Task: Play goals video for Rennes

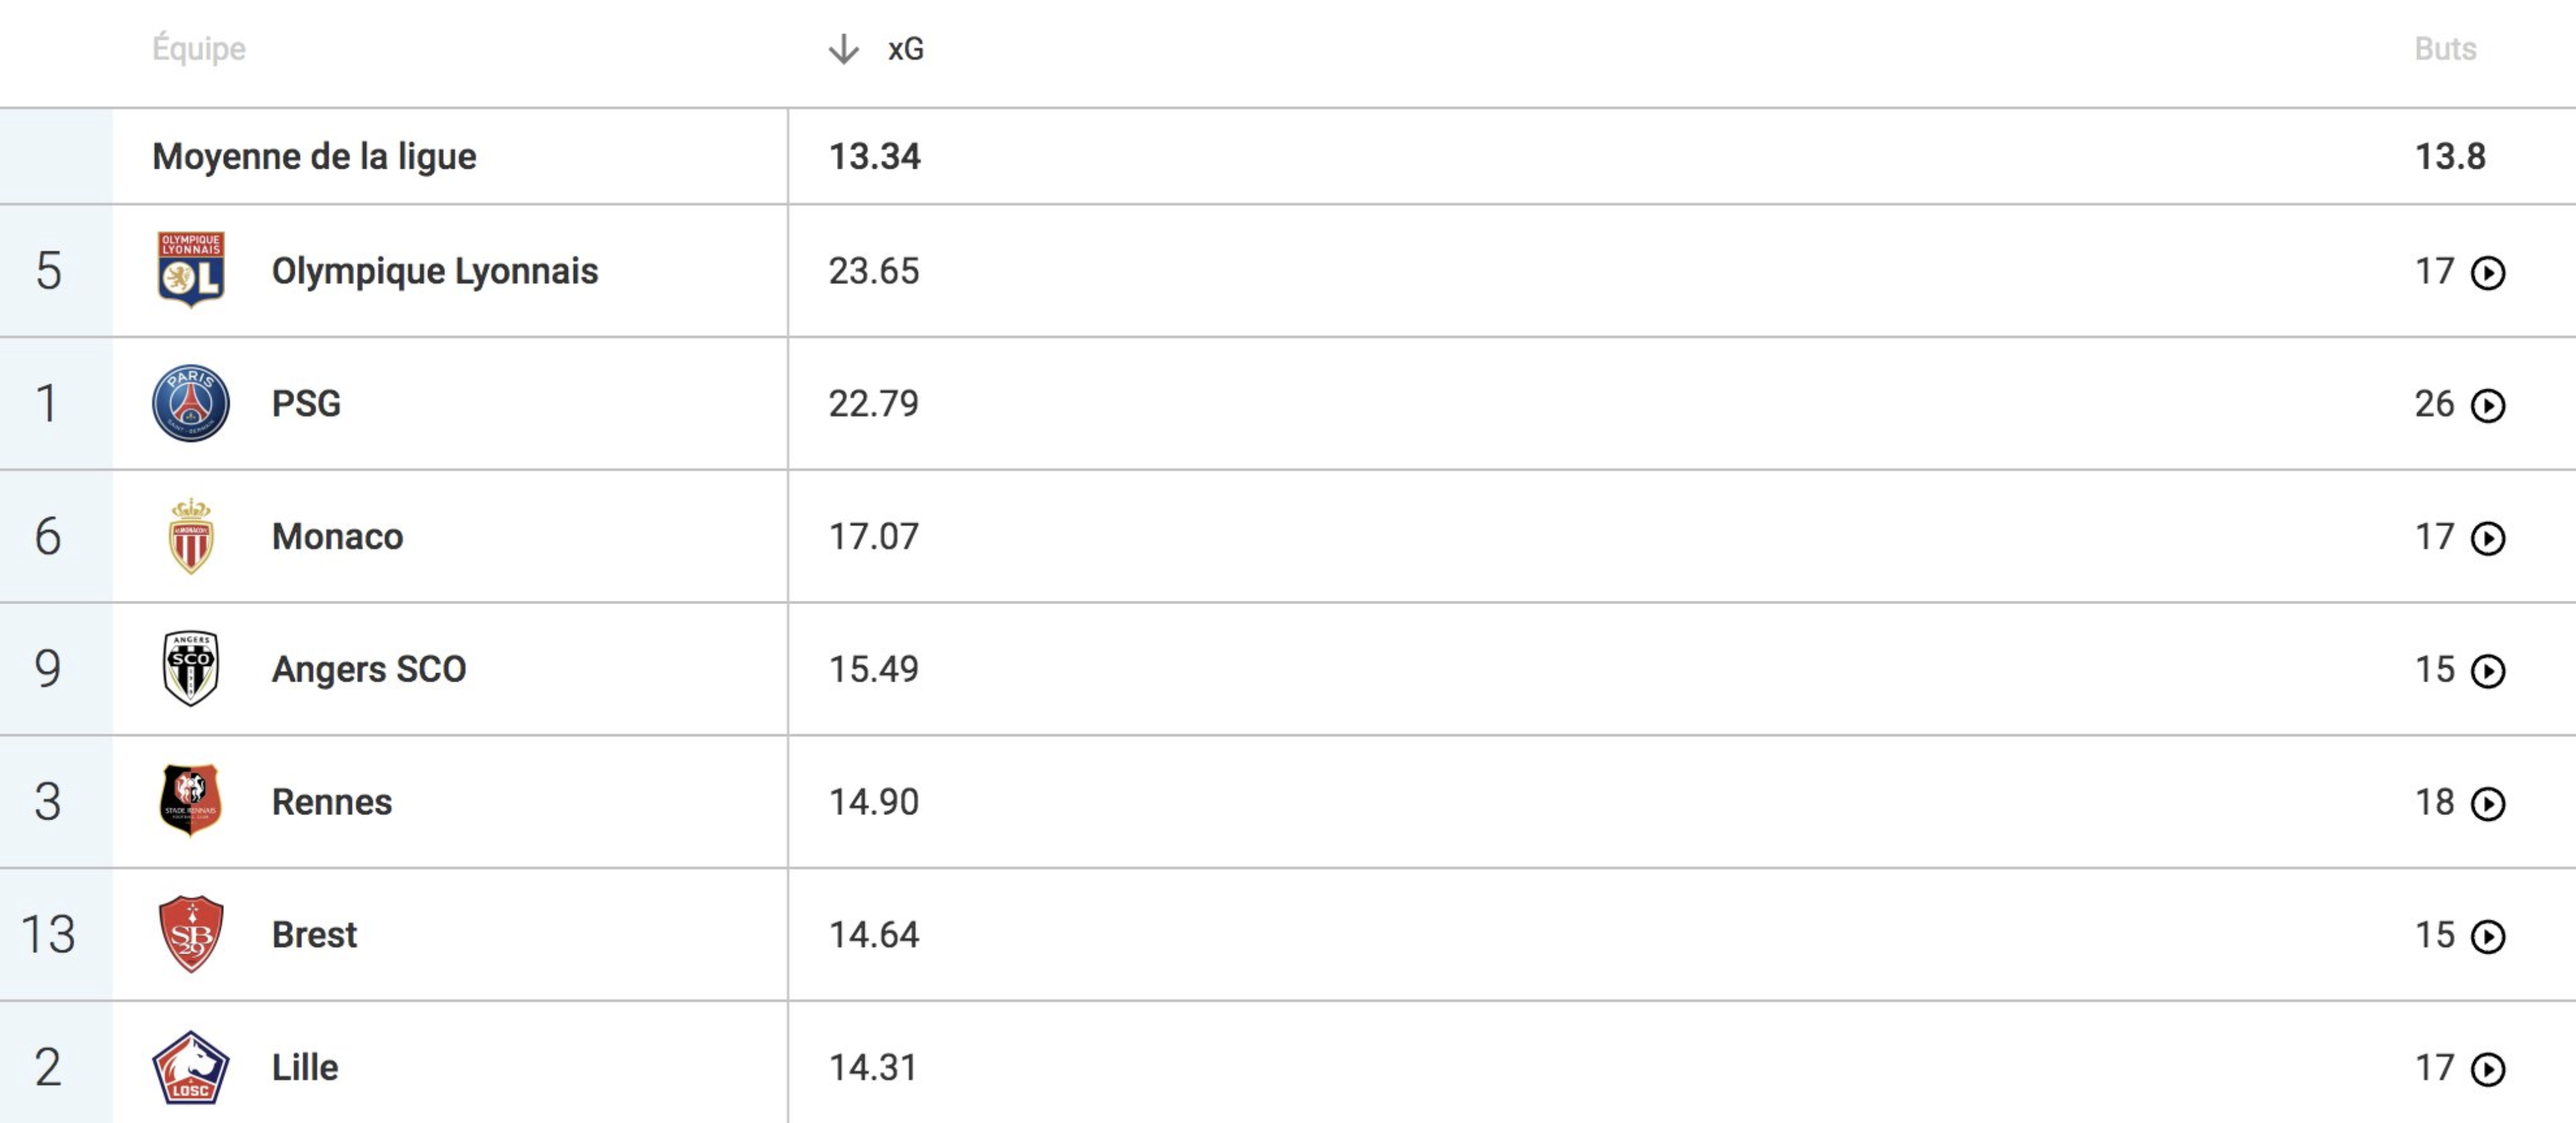Action: pos(2488,803)
